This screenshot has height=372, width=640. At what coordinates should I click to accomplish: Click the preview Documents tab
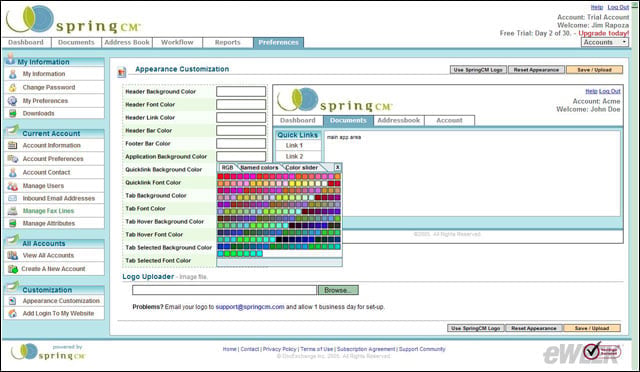[348, 120]
